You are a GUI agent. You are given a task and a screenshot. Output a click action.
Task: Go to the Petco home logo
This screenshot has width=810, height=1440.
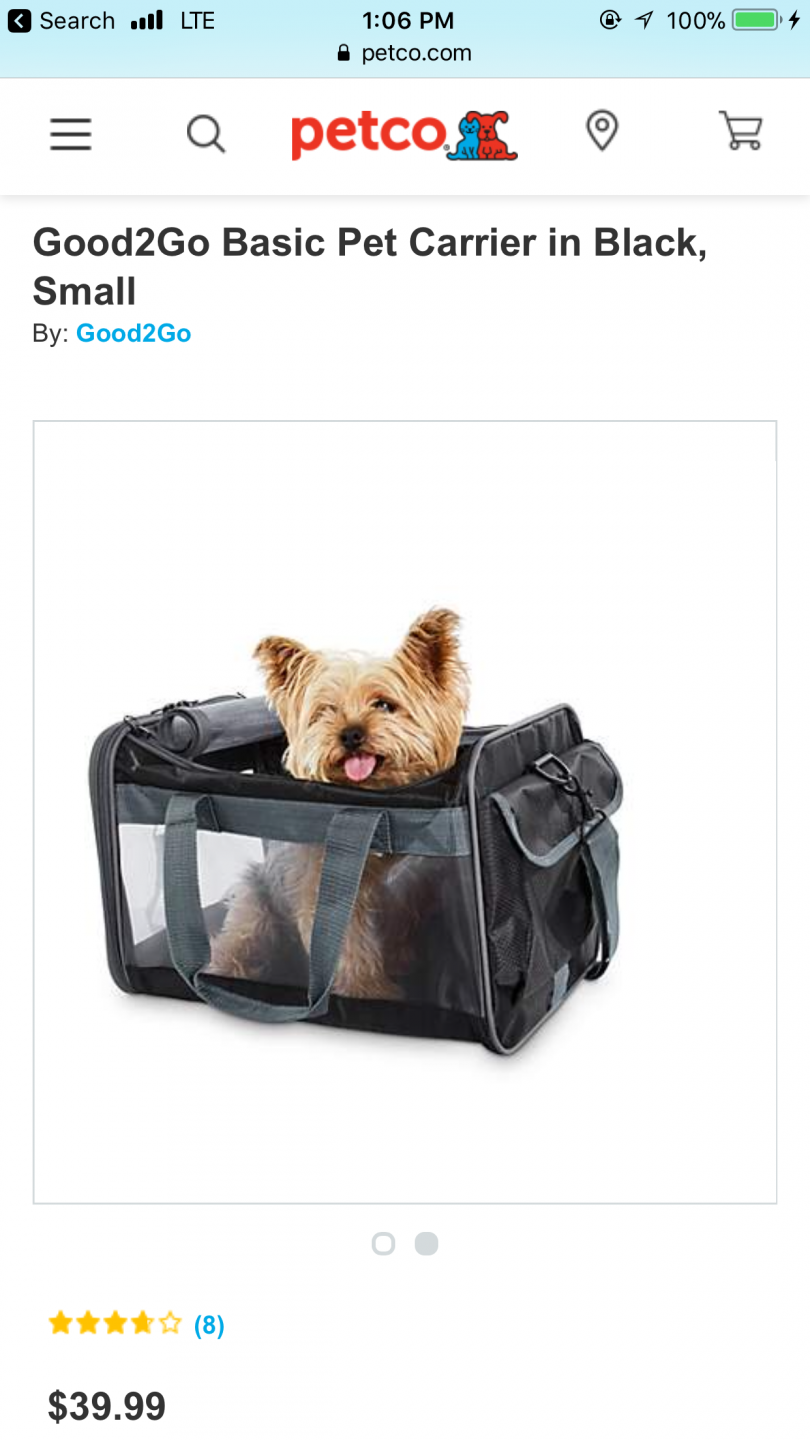[404, 135]
